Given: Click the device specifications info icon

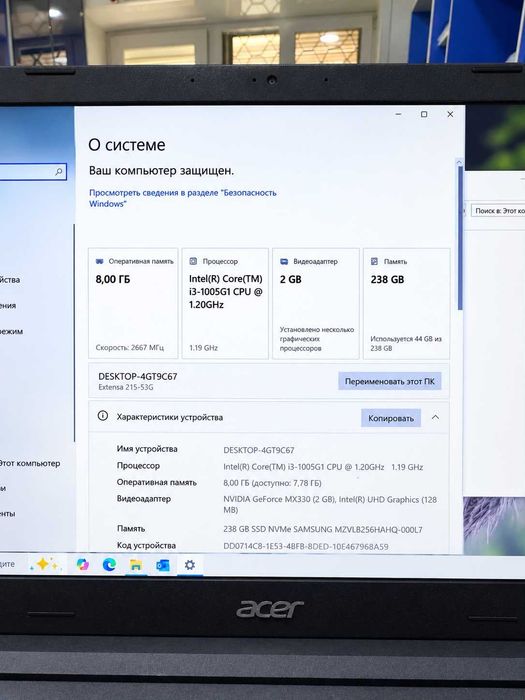Looking at the screenshot, I should (103, 416).
